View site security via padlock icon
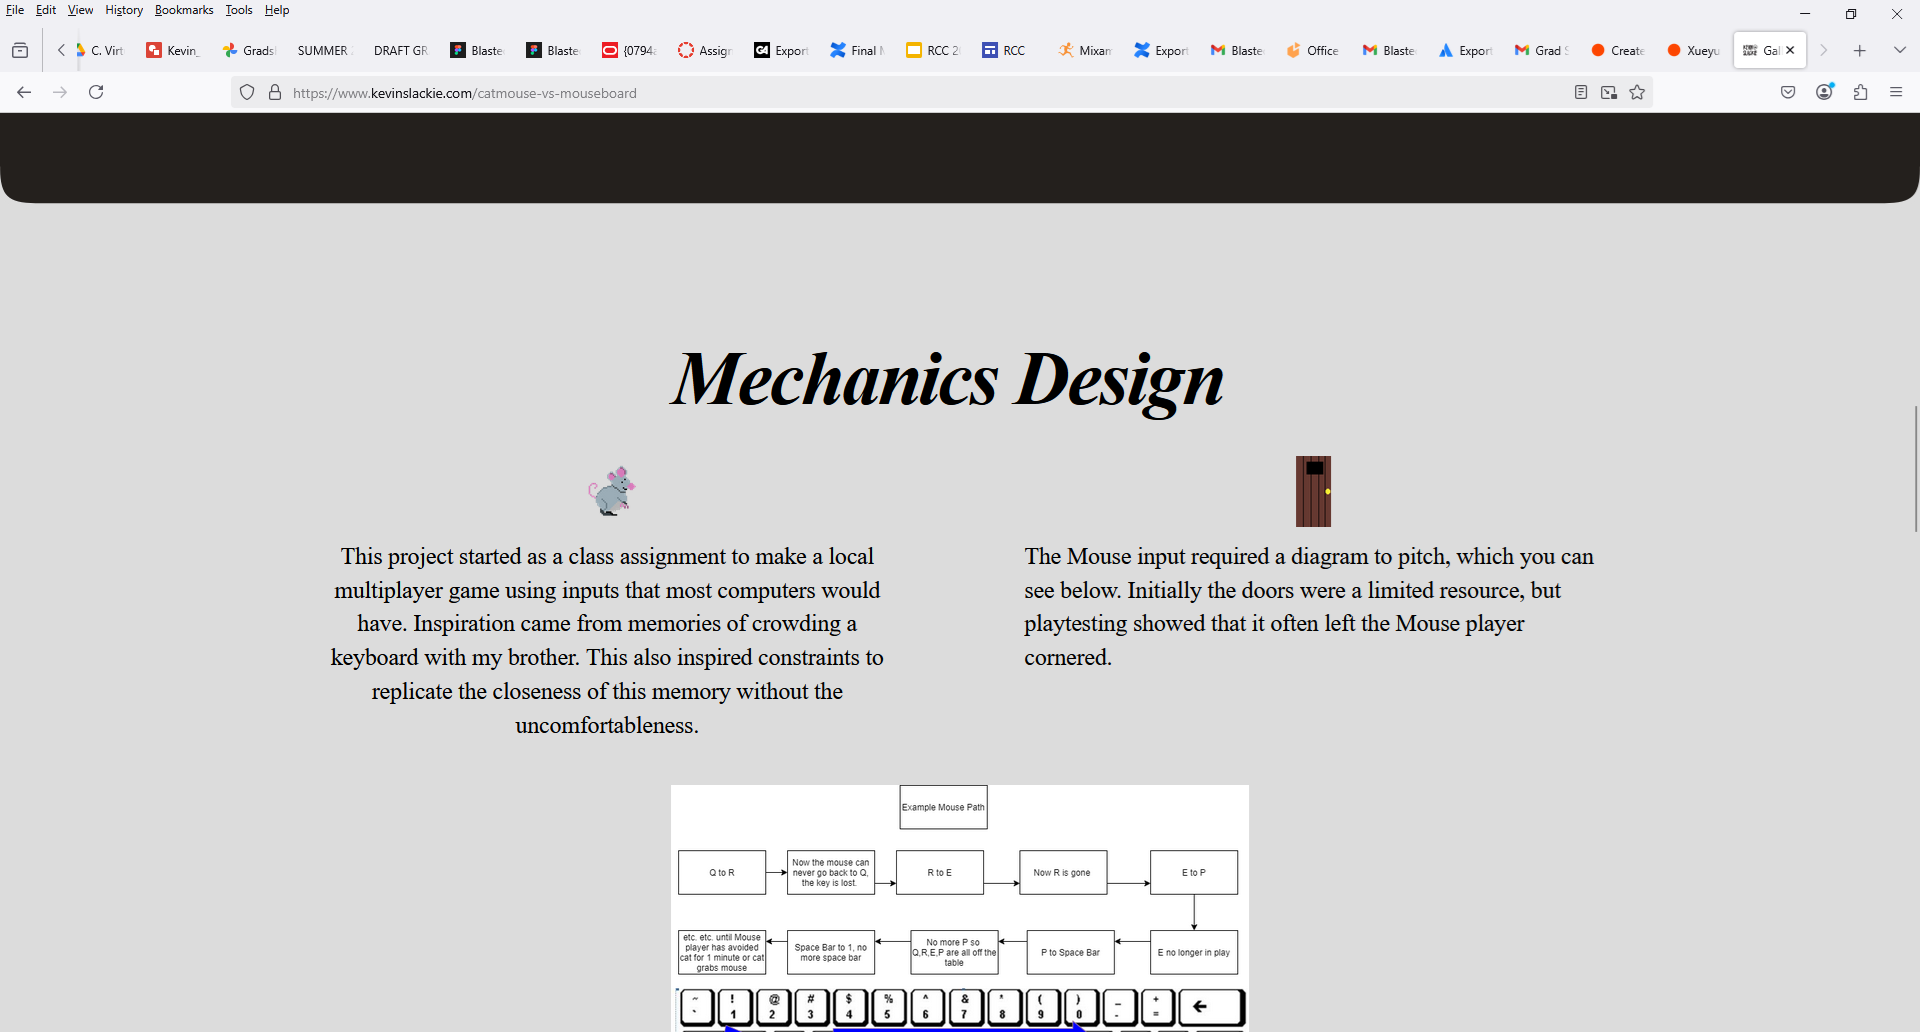Image resolution: width=1920 pixels, height=1032 pixels. (275, 93)
